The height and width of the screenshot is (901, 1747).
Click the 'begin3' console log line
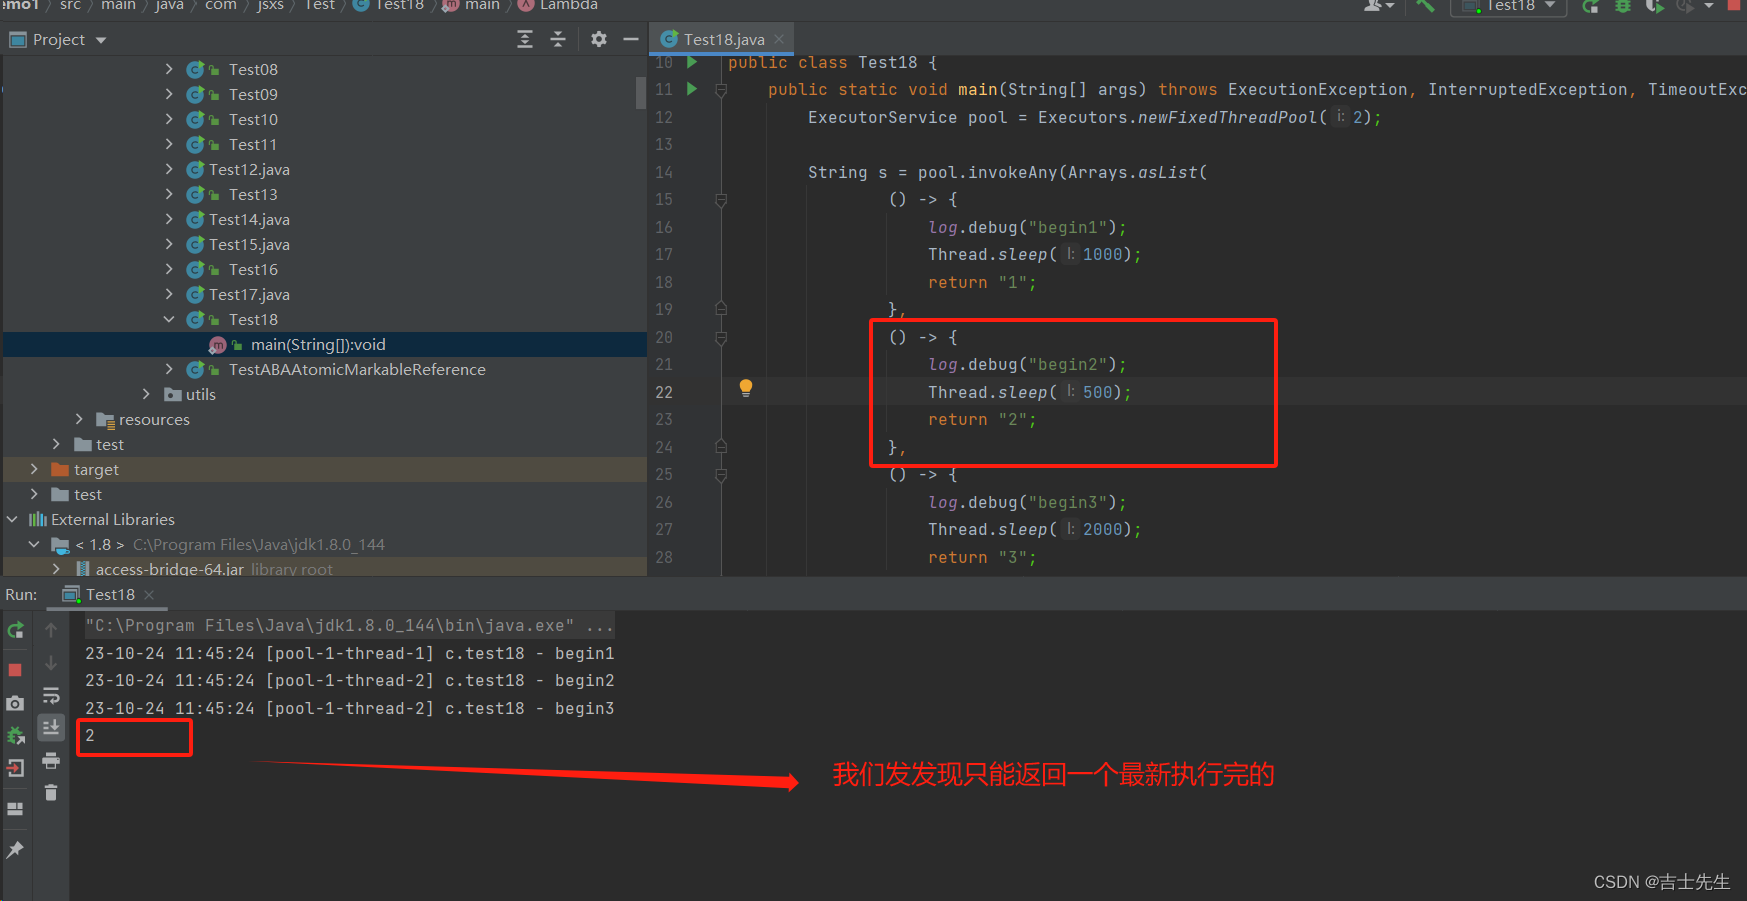349,708
